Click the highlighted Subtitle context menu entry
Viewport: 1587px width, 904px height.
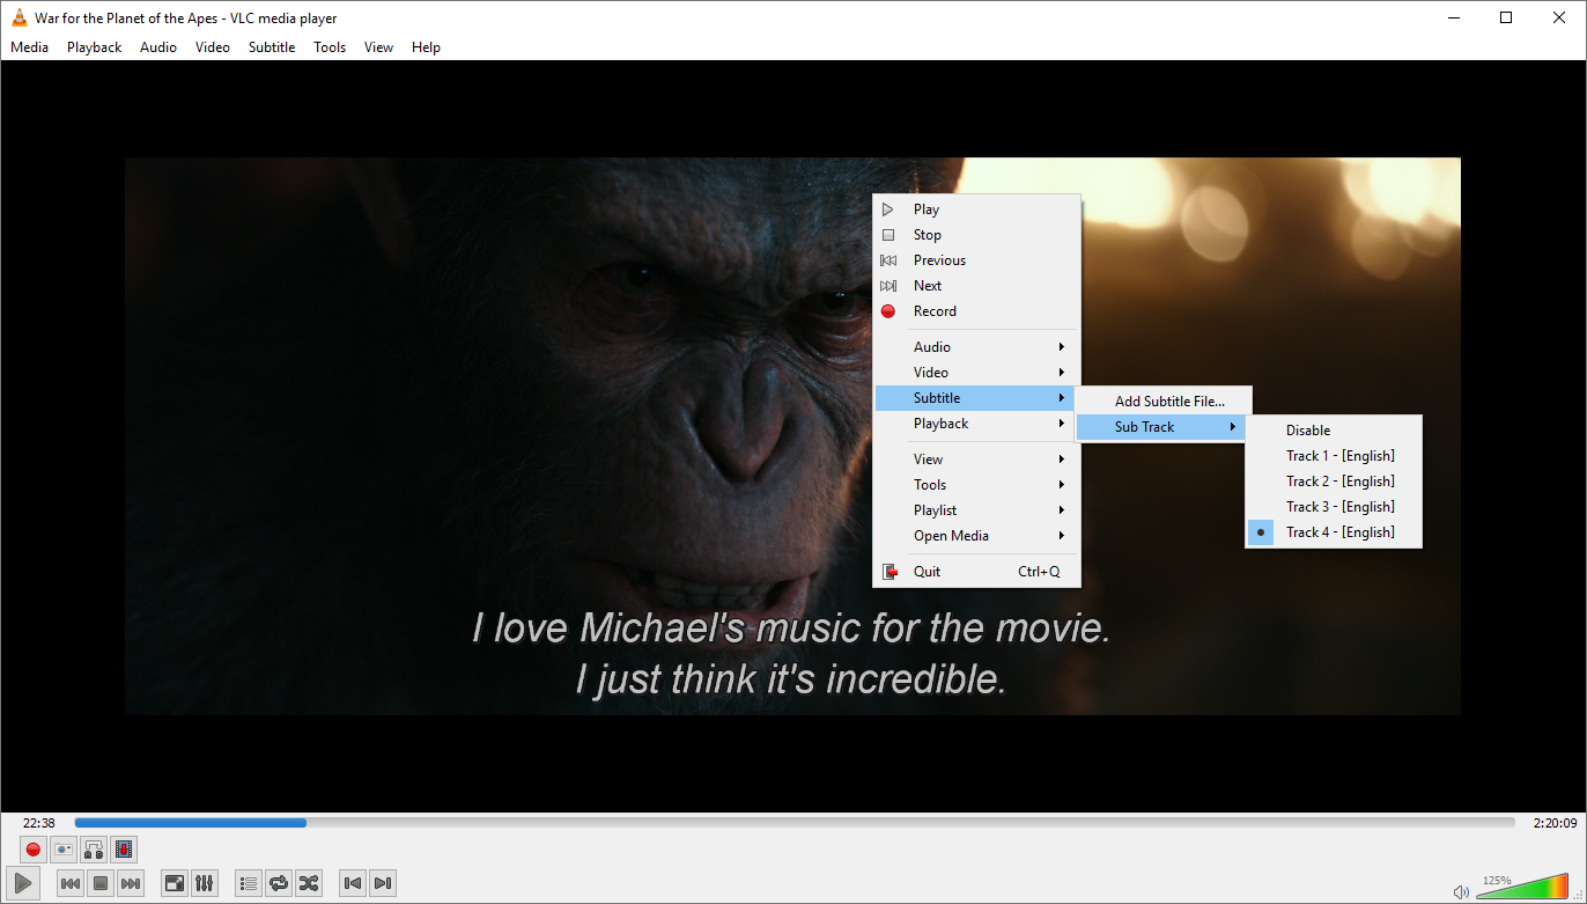[x=976, y=398]
